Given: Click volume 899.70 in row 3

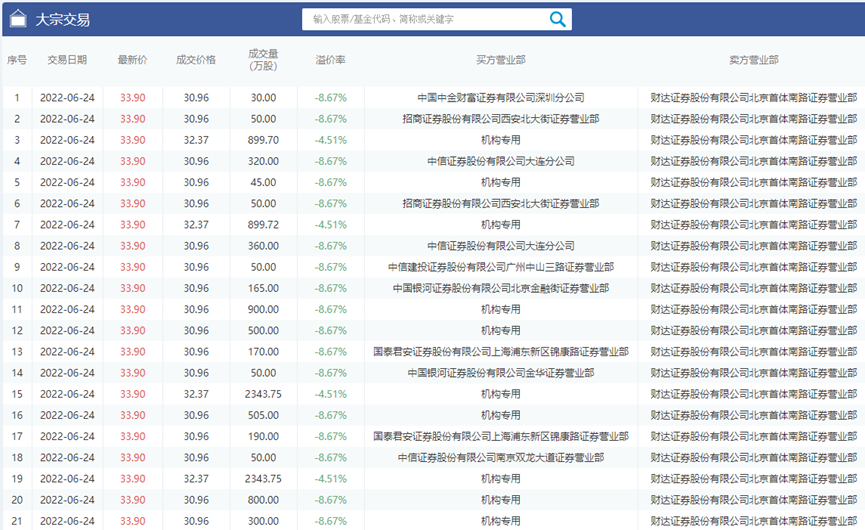Looking at the screenshot, I should 263,140.
